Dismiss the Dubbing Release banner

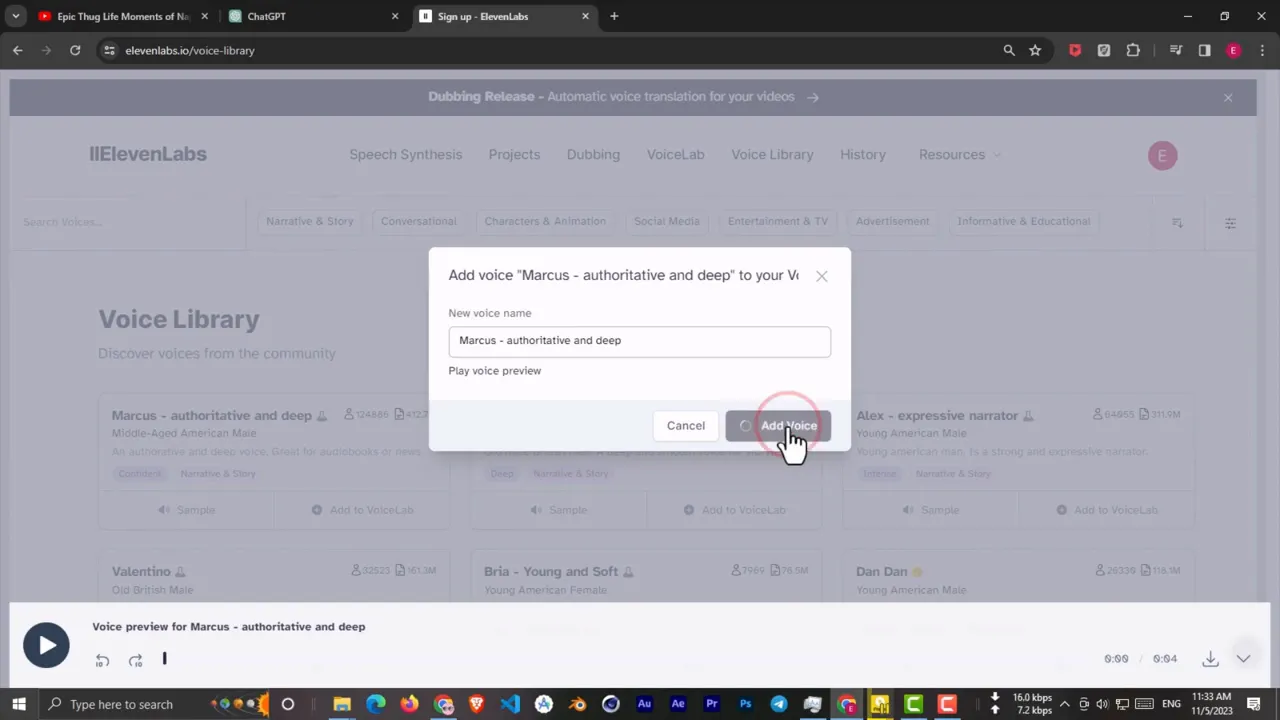[1228, 97]
